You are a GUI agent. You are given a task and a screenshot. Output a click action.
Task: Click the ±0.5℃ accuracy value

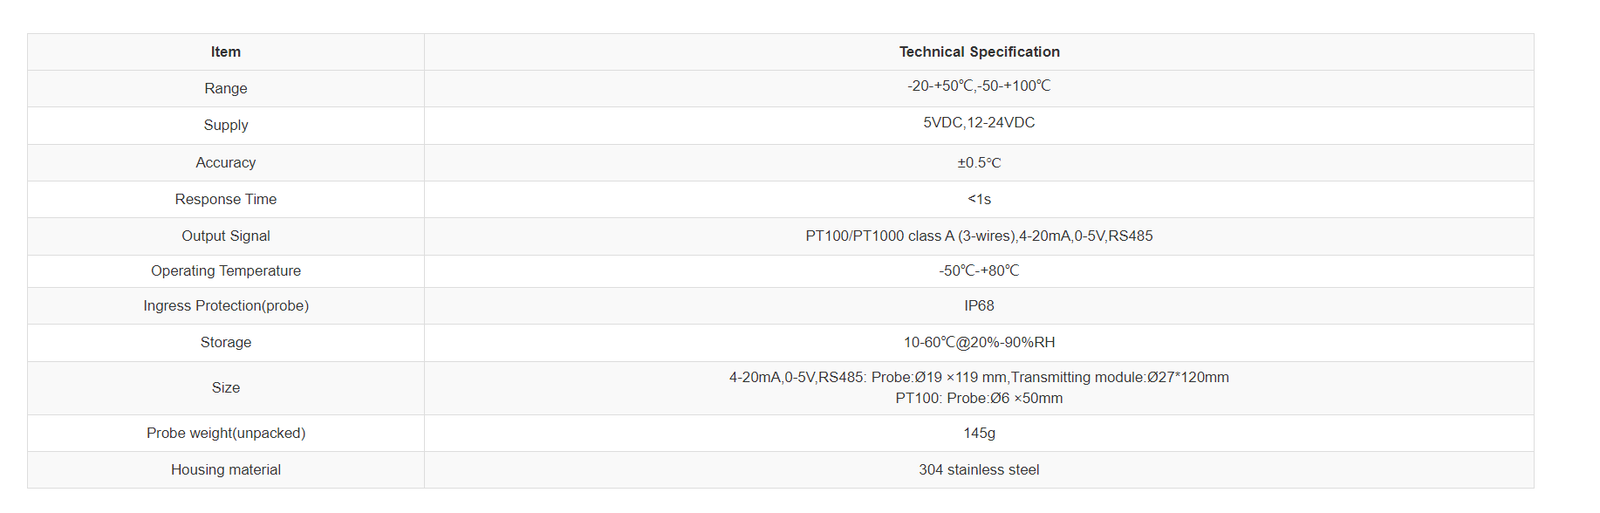[x=979, y=163]
